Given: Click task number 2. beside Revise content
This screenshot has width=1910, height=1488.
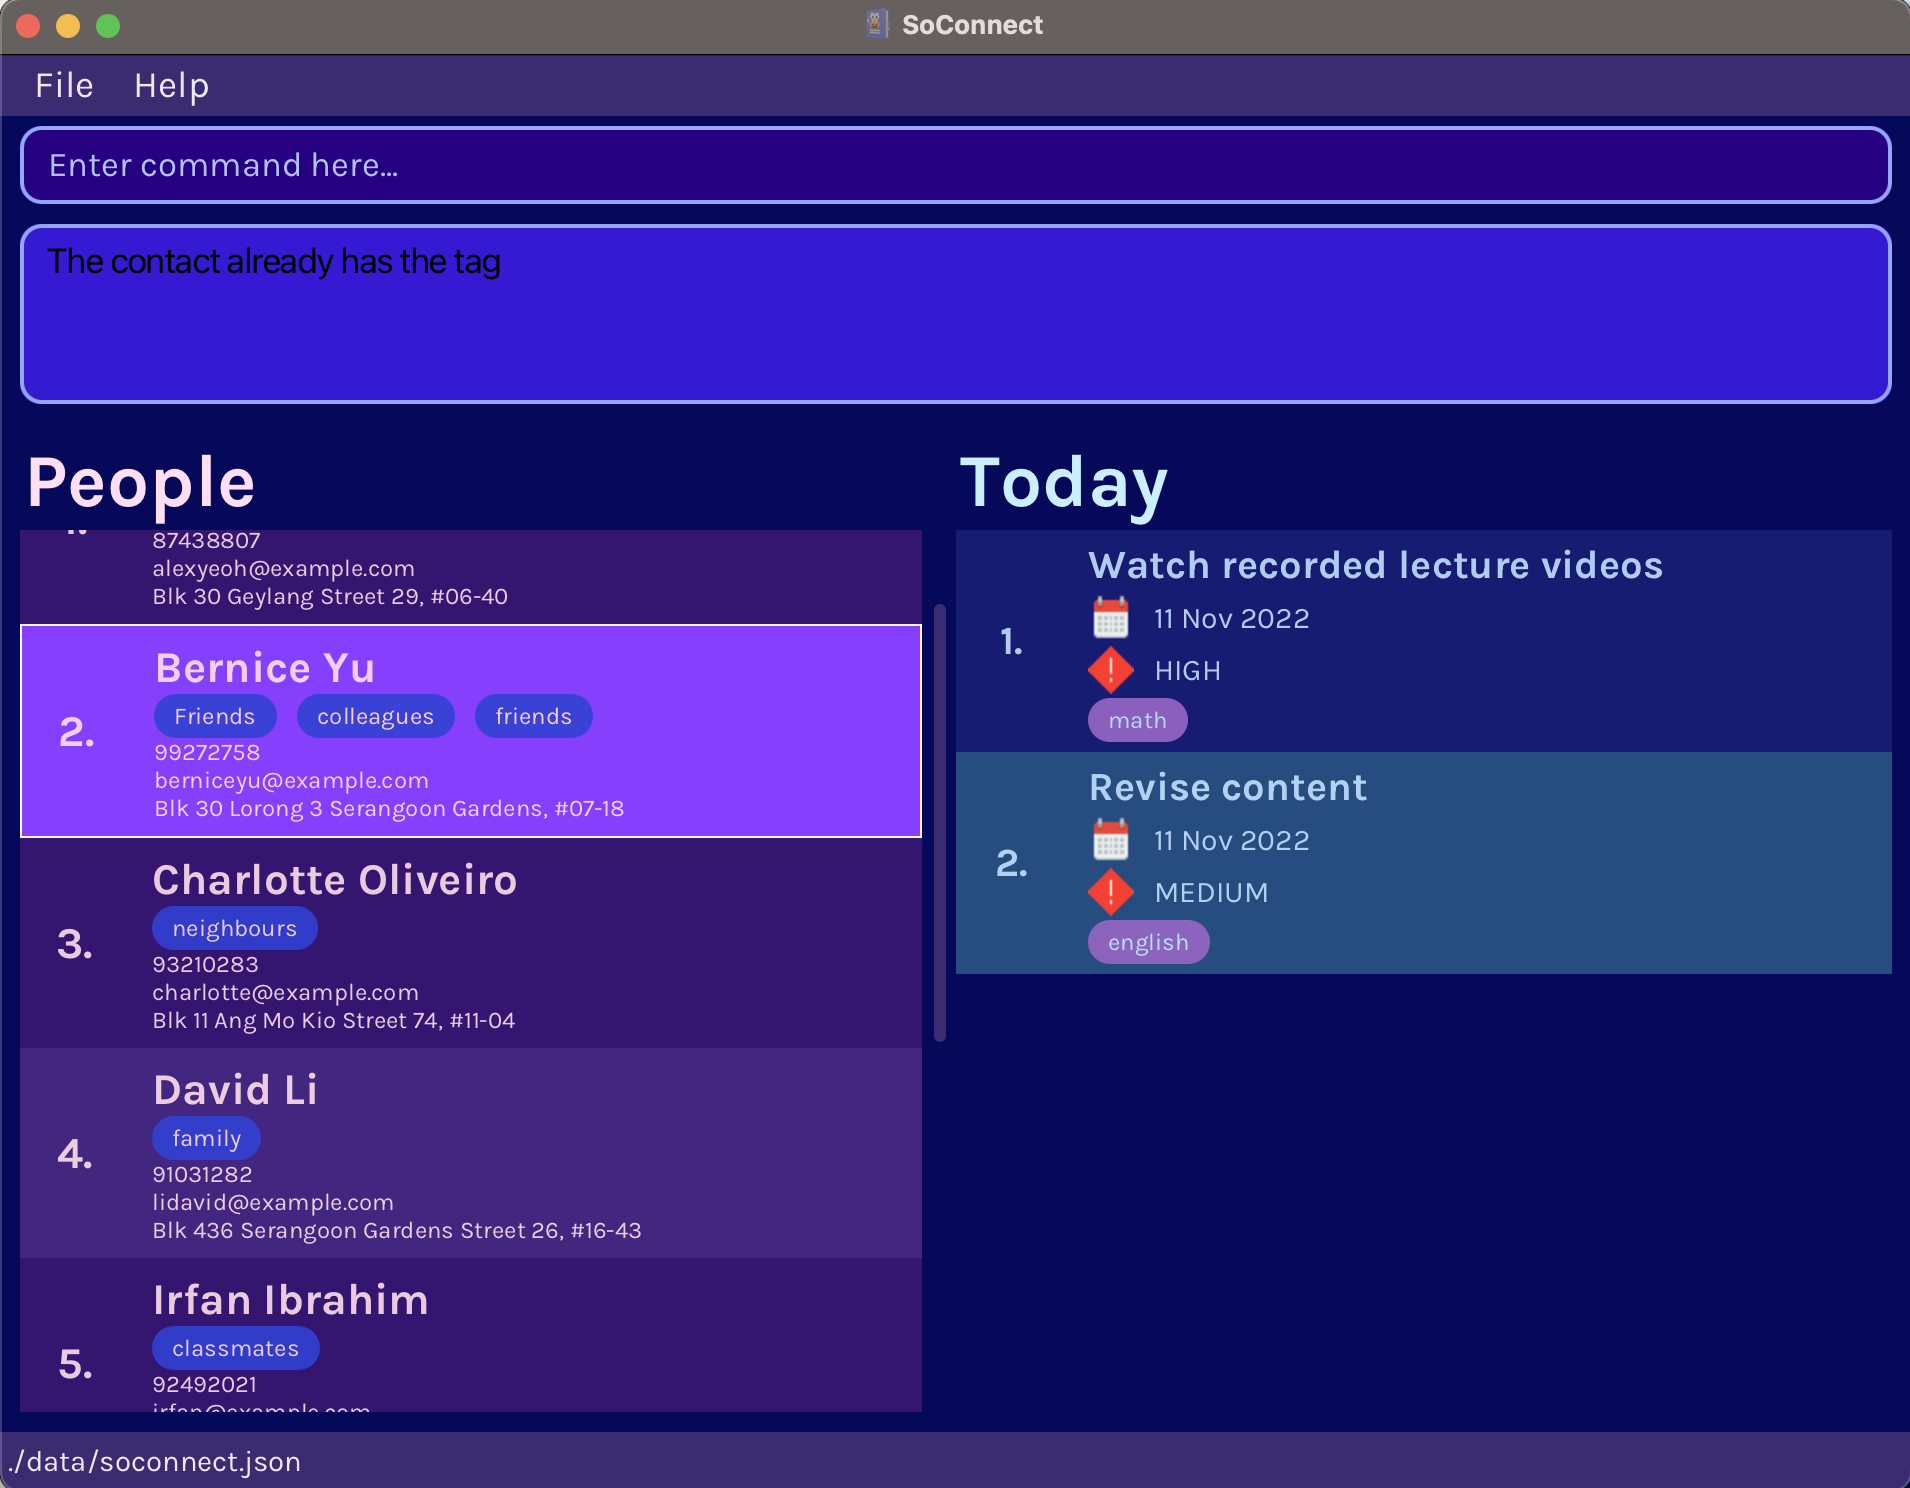Looking at the screenshot, I should (1012, 863).
